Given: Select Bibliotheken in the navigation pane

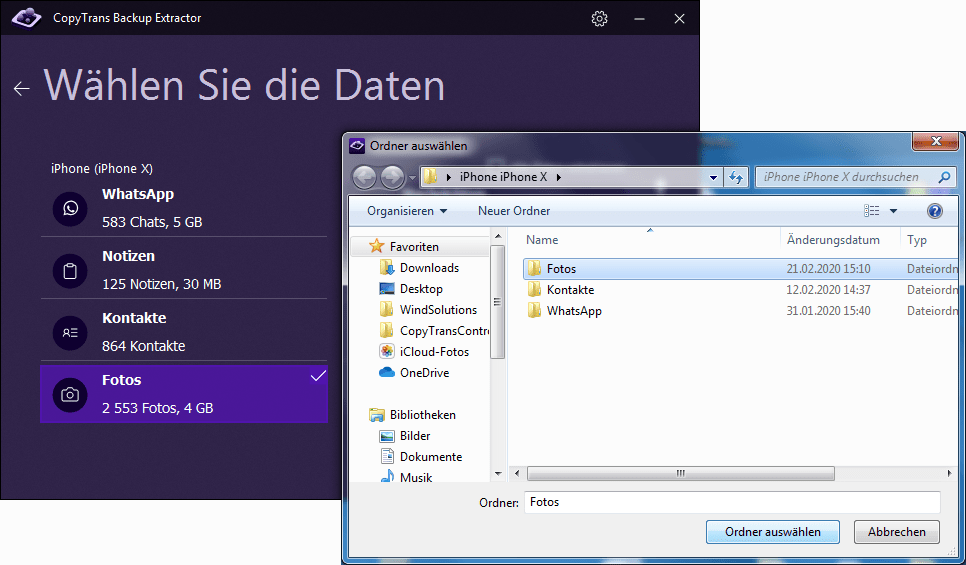Looking at the screenshot, I should pyautogui.click(x=422, y=415).
